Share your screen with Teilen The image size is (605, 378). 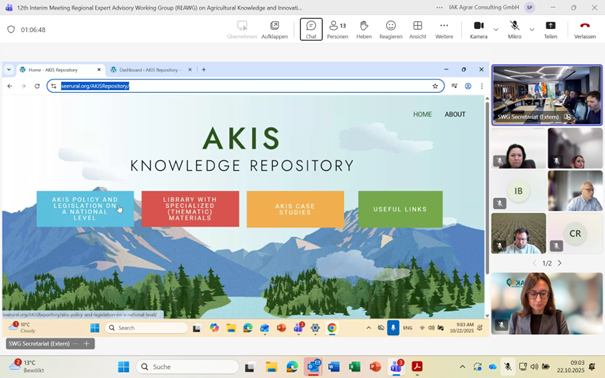[551, 29]
